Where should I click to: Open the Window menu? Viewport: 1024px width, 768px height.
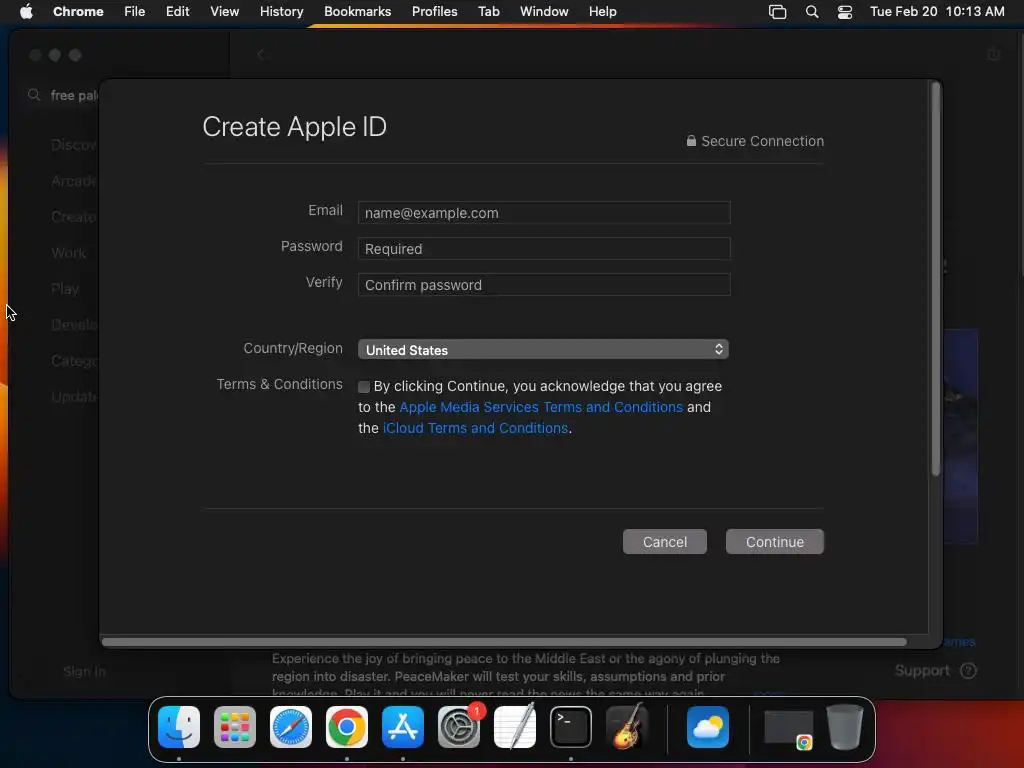tap(544, 11)
